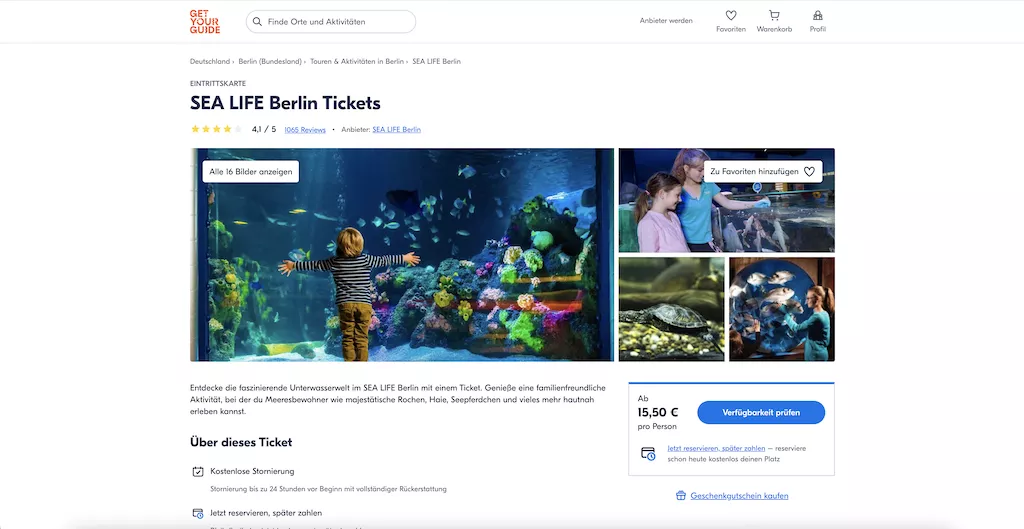Open the Profil icon

tap(818, 16)
